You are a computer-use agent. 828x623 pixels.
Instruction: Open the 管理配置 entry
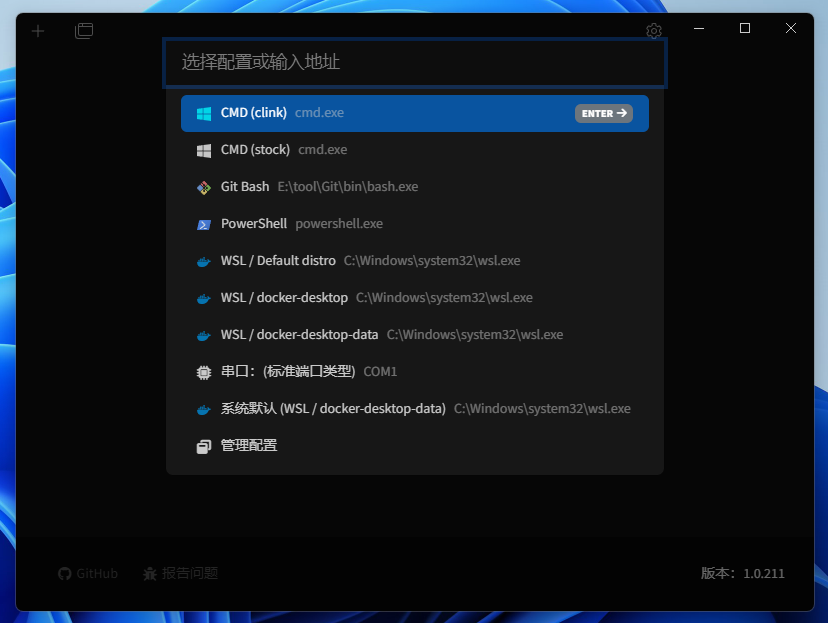[248, 445]
